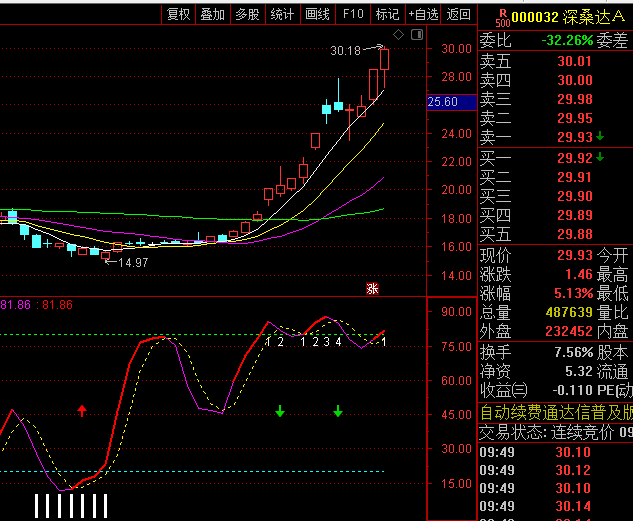
Task: Click the second green down arrow signal
Action: click(x=338, y=410)
